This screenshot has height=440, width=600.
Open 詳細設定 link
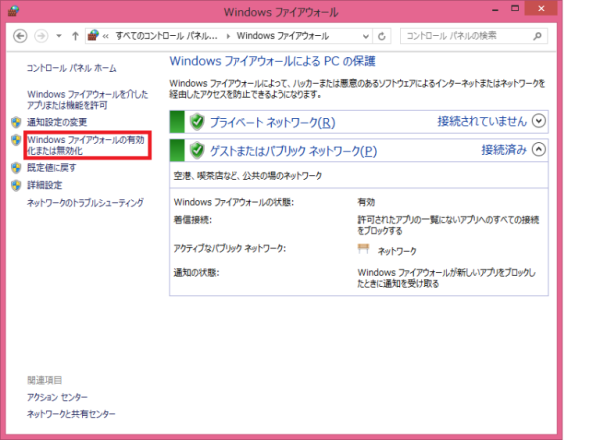[44, 185]
